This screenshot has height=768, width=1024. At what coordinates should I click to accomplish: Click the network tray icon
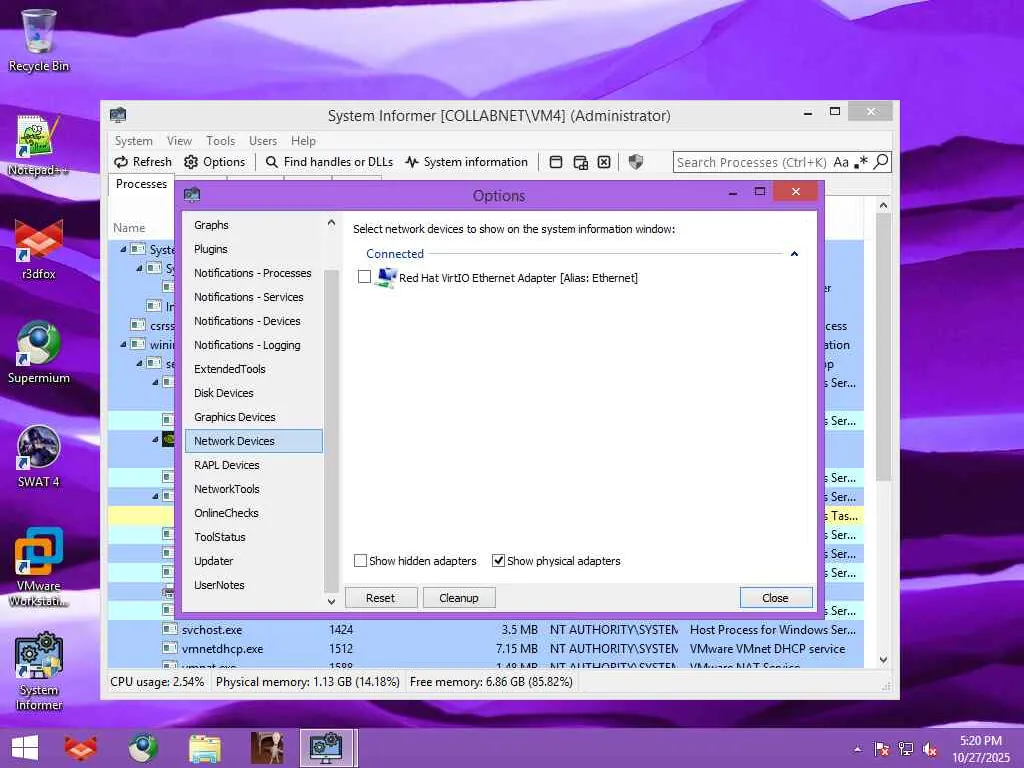pyautogui.click(x=906, y=749)
